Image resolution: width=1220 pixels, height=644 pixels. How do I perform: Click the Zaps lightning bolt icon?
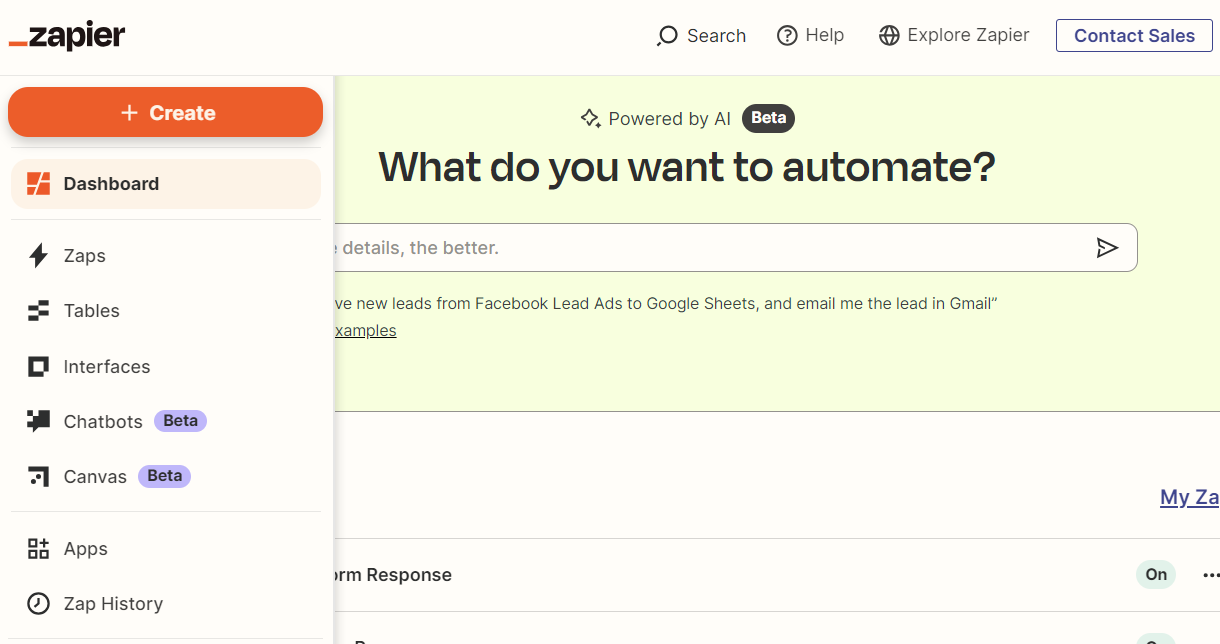[38, 256]
